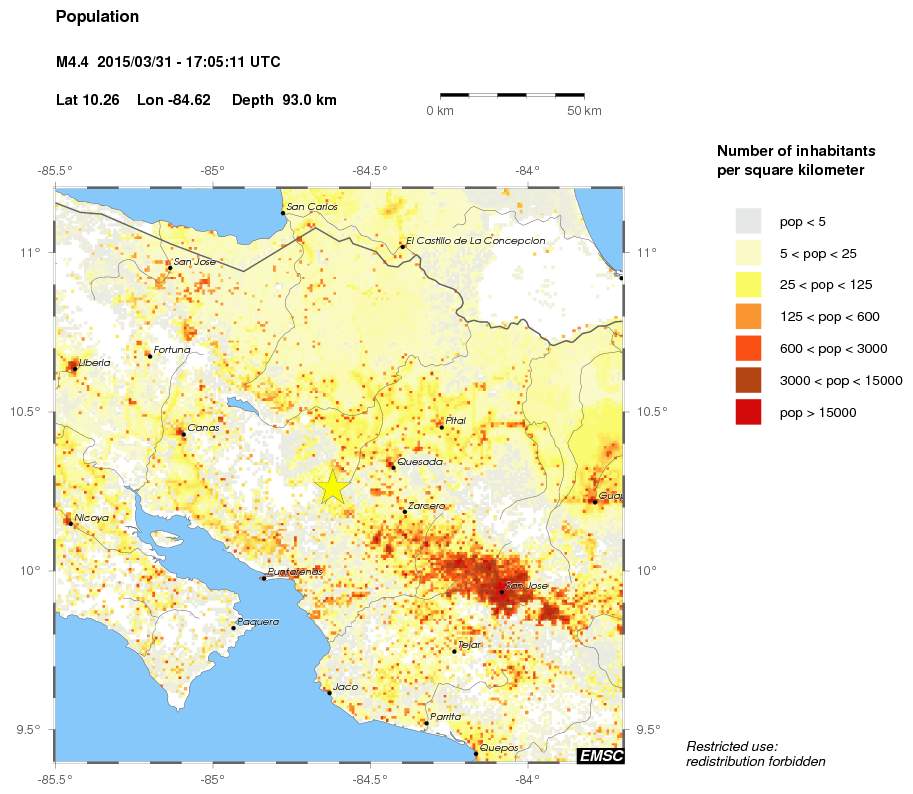Click the EMSC logo badge
This screenshot has height=794, width=913.
click(x=600, y=756)
